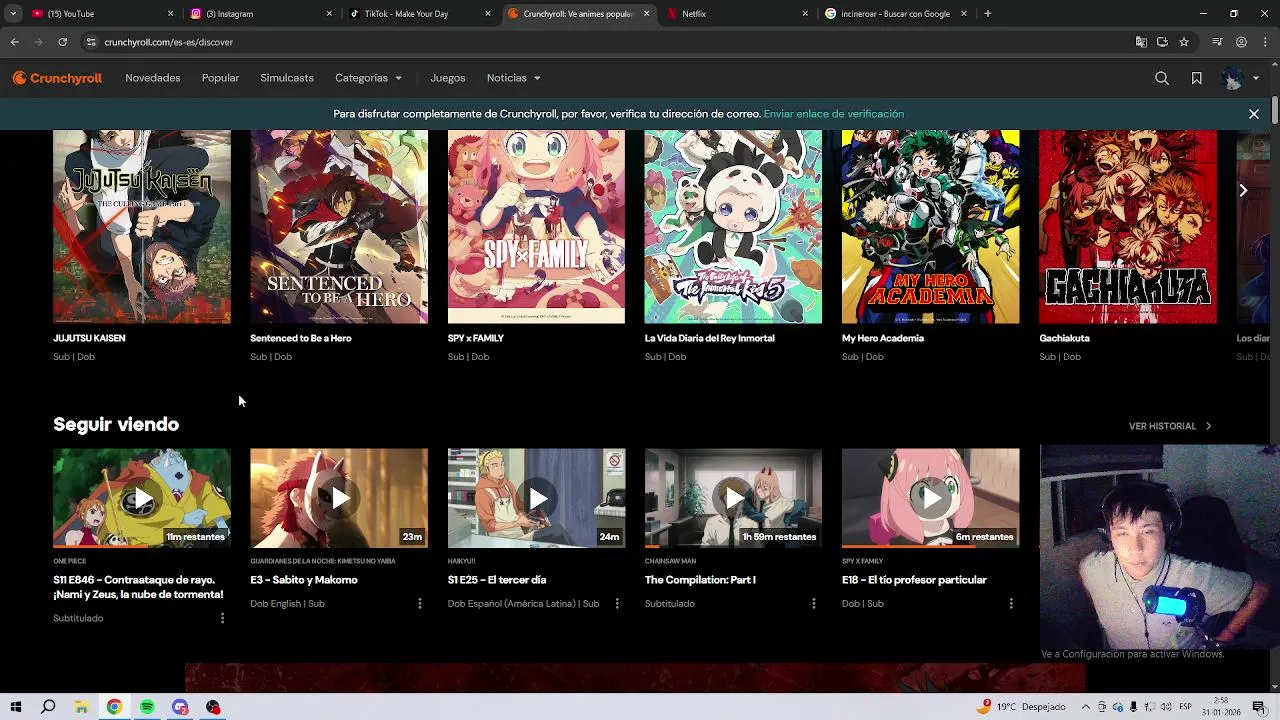Reload the Crunchyroll page
The image size is (1280, 720).
pos(62,42)
